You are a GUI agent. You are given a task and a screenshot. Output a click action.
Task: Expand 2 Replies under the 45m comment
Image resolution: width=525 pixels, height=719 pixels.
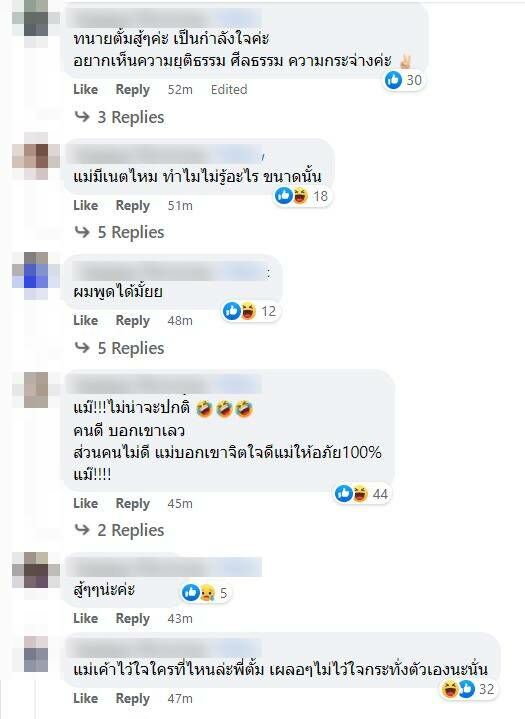120,531
